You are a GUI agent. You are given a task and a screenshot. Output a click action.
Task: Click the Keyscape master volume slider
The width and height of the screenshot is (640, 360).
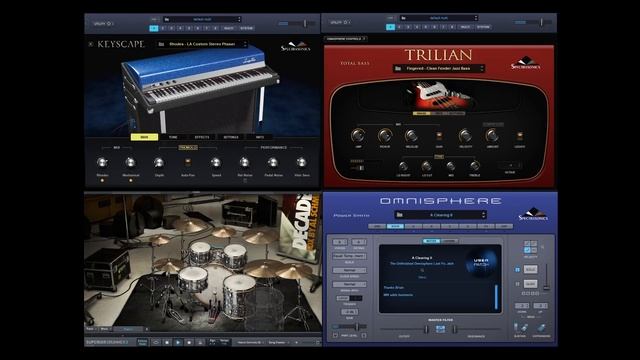coord(297,24)
